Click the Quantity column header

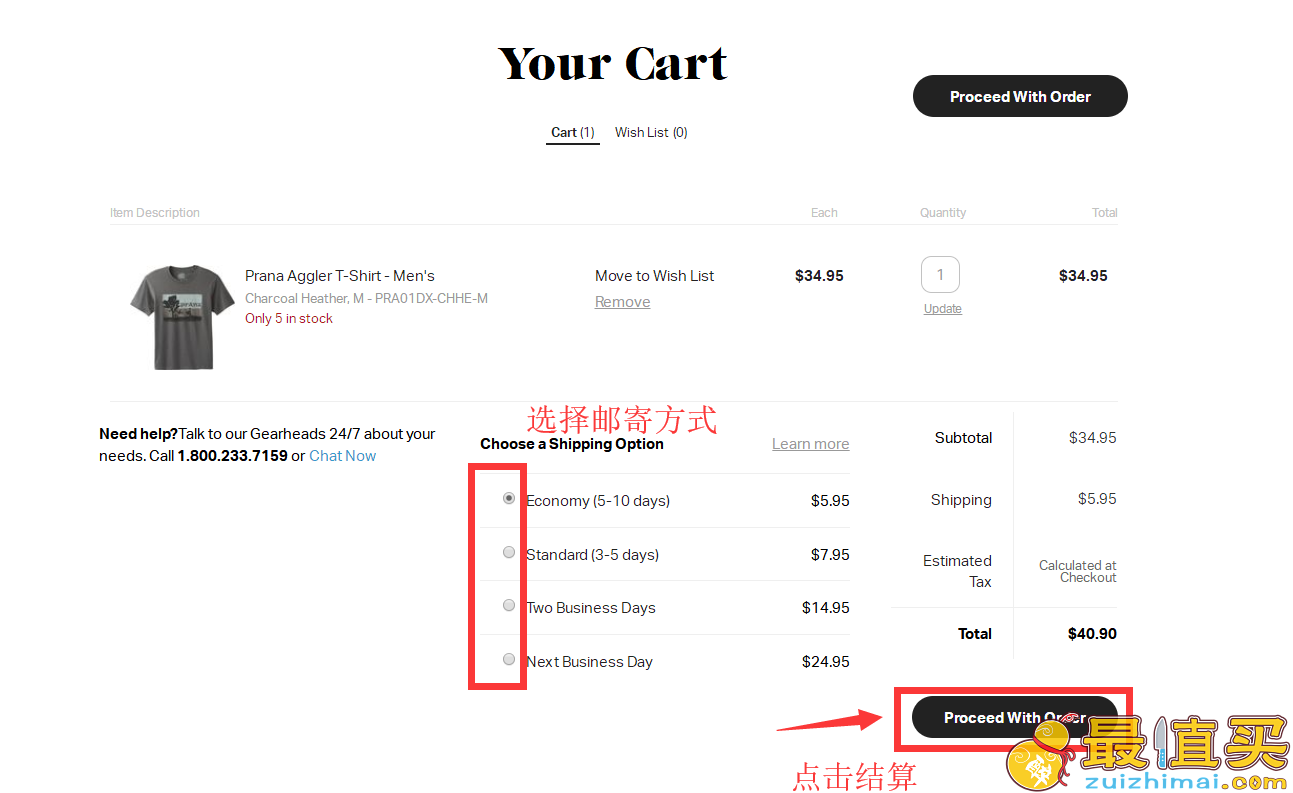pyautogui.click(x=943, y=213)
